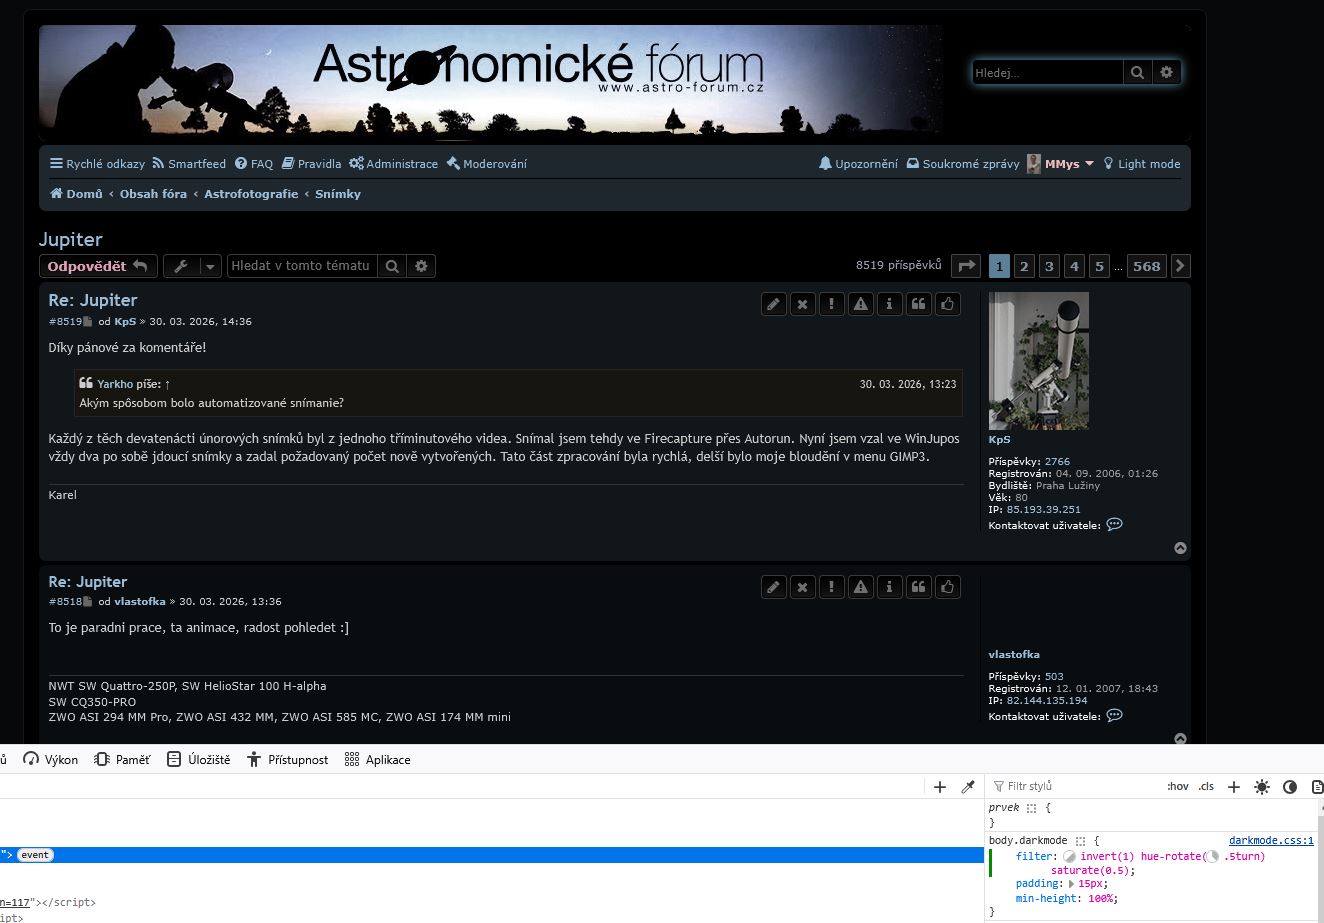Focus the Hledej site search field
This screenshot has height=923, width=1324.
point(1048,72)
